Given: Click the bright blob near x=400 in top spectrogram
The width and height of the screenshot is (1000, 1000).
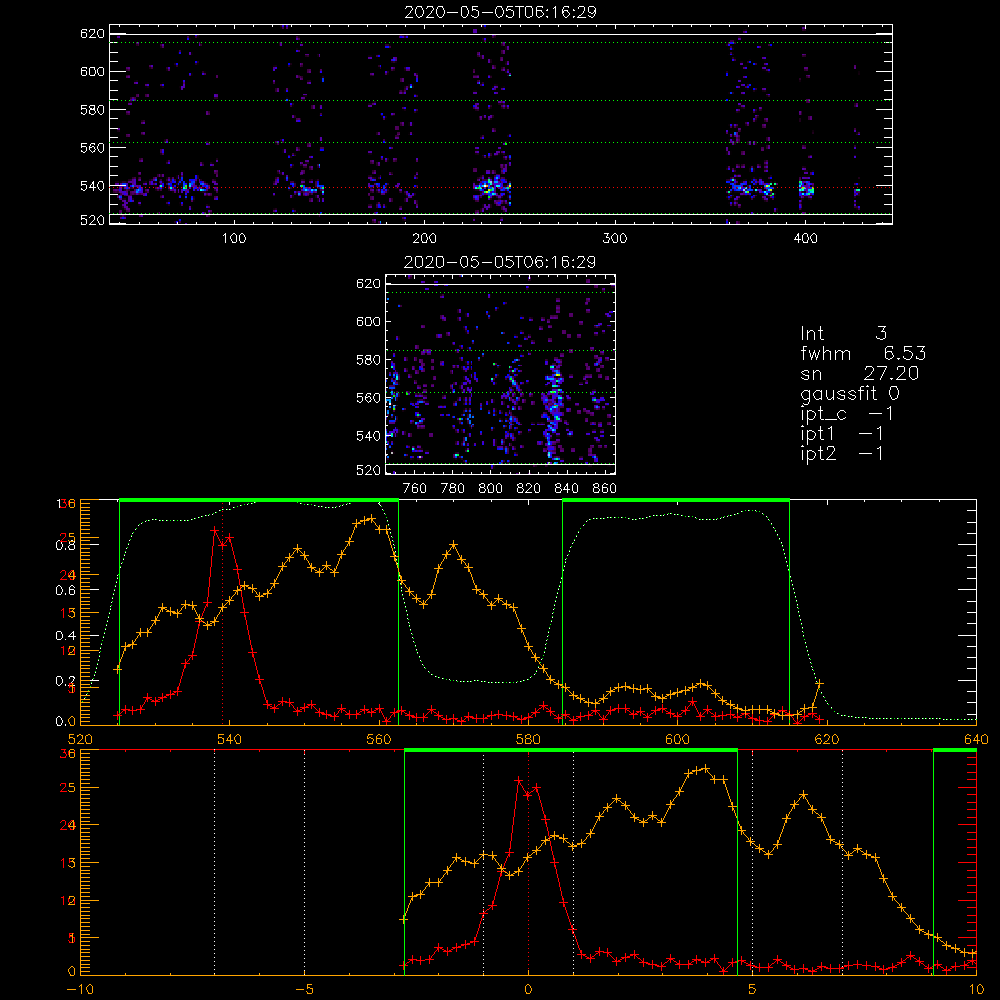Looking at the screenshot, I should click(806, 188).
